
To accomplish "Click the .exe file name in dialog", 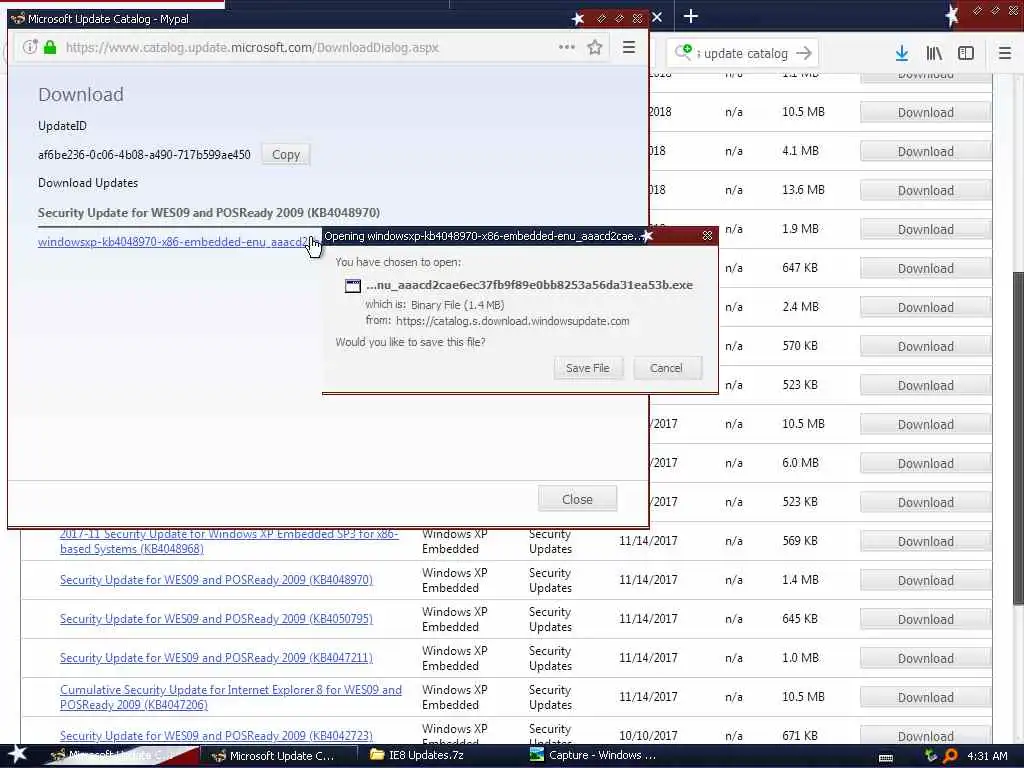I will (x=529, y=285).
